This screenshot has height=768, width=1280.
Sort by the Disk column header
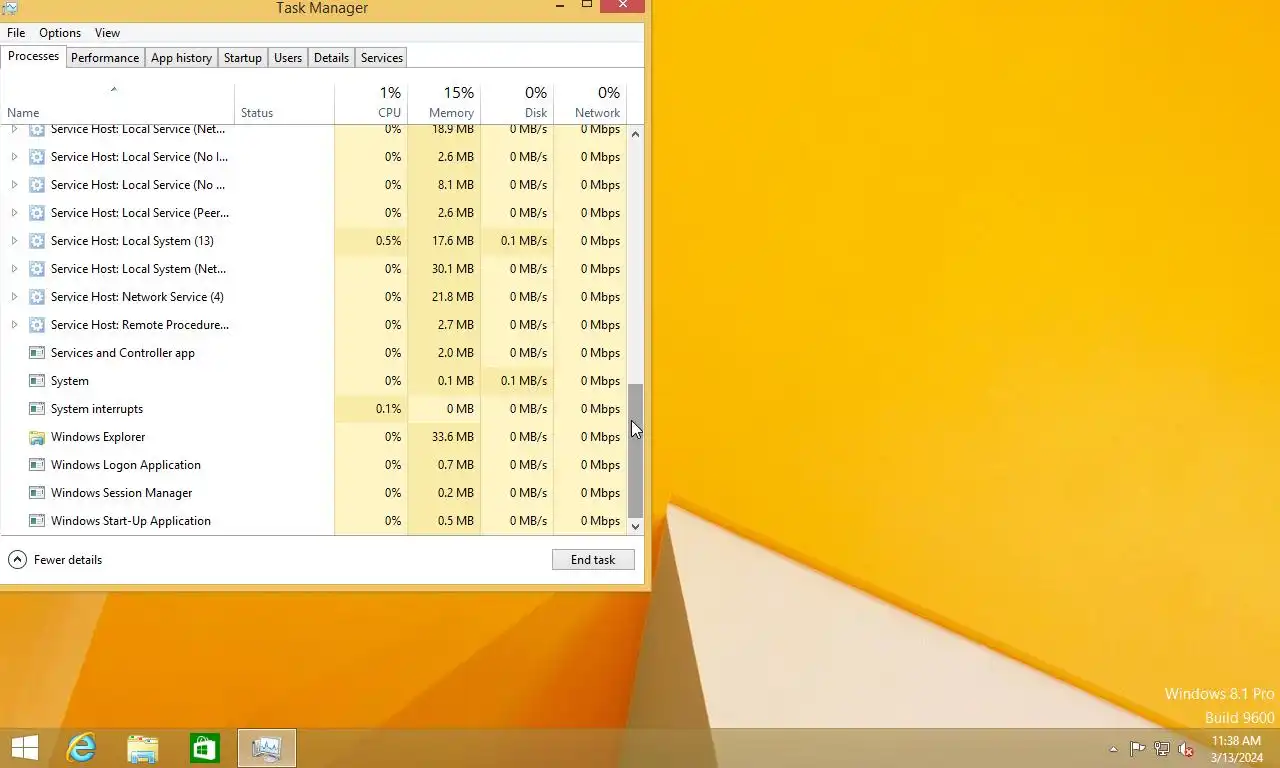[x=517, y=101]
